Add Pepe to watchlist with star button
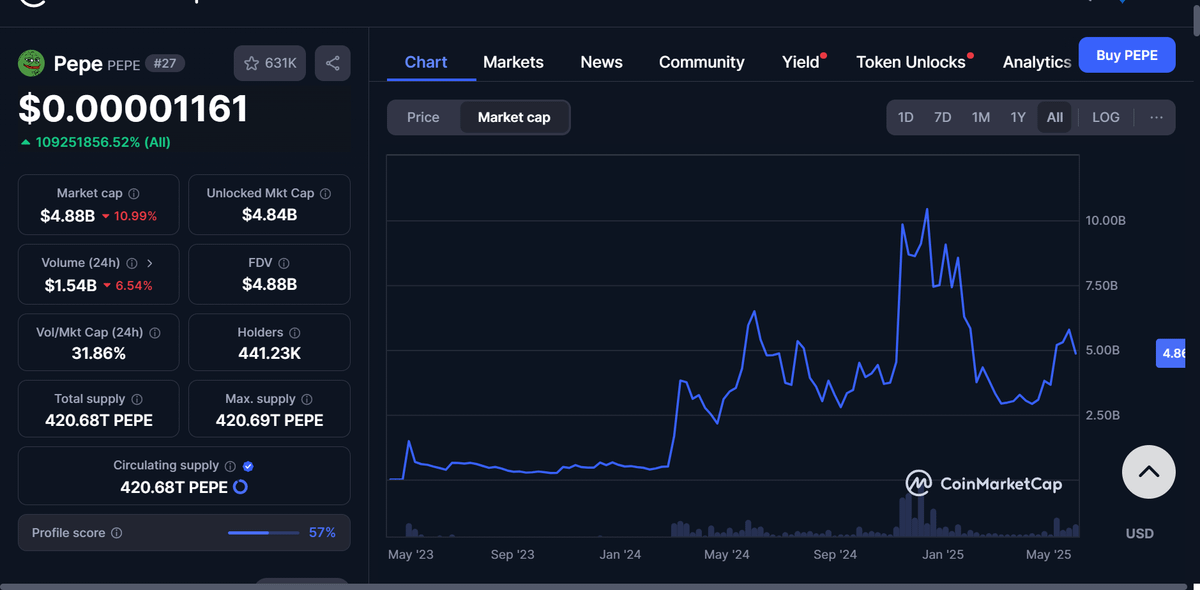This screenshot has width=1200, height=590. 270,63
